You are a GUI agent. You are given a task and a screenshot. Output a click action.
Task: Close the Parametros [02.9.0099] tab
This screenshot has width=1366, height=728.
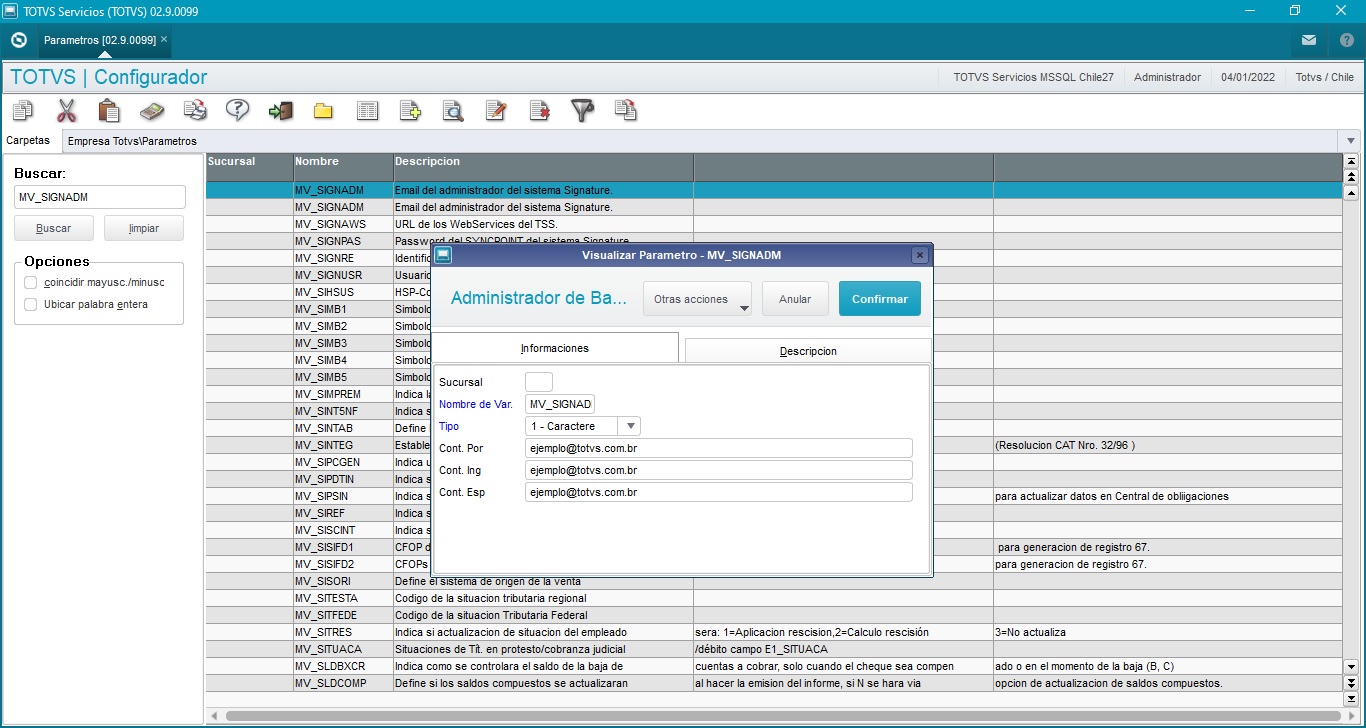pyautogui.click(x=164, y=40)
